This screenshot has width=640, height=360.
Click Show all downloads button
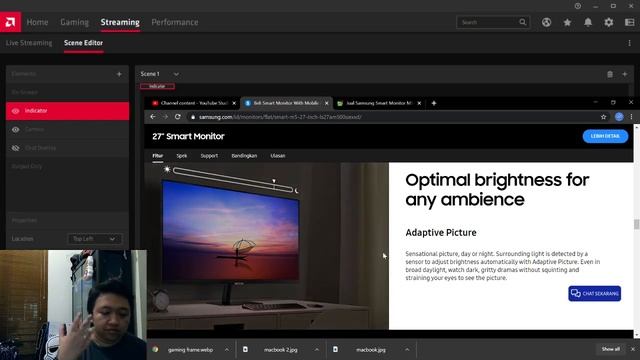point(611,349)
